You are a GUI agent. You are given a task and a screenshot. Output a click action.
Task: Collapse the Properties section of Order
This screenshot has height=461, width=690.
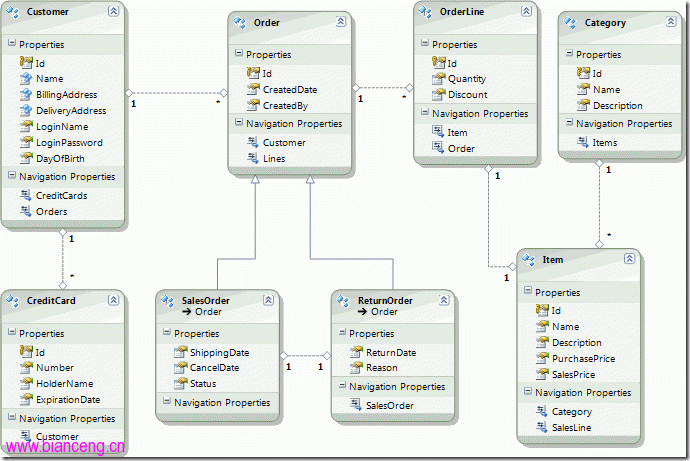239,53
